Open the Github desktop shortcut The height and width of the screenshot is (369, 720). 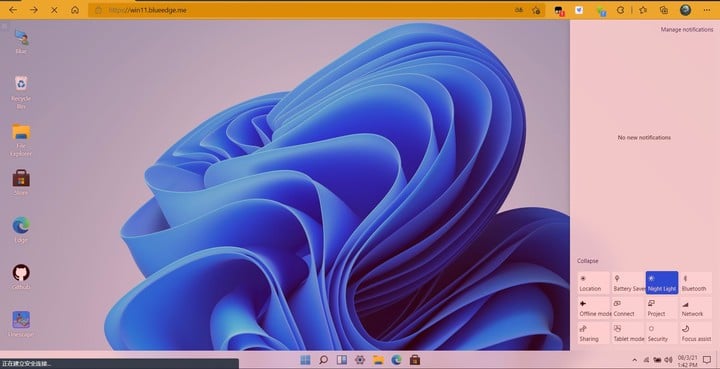(21, 277)
